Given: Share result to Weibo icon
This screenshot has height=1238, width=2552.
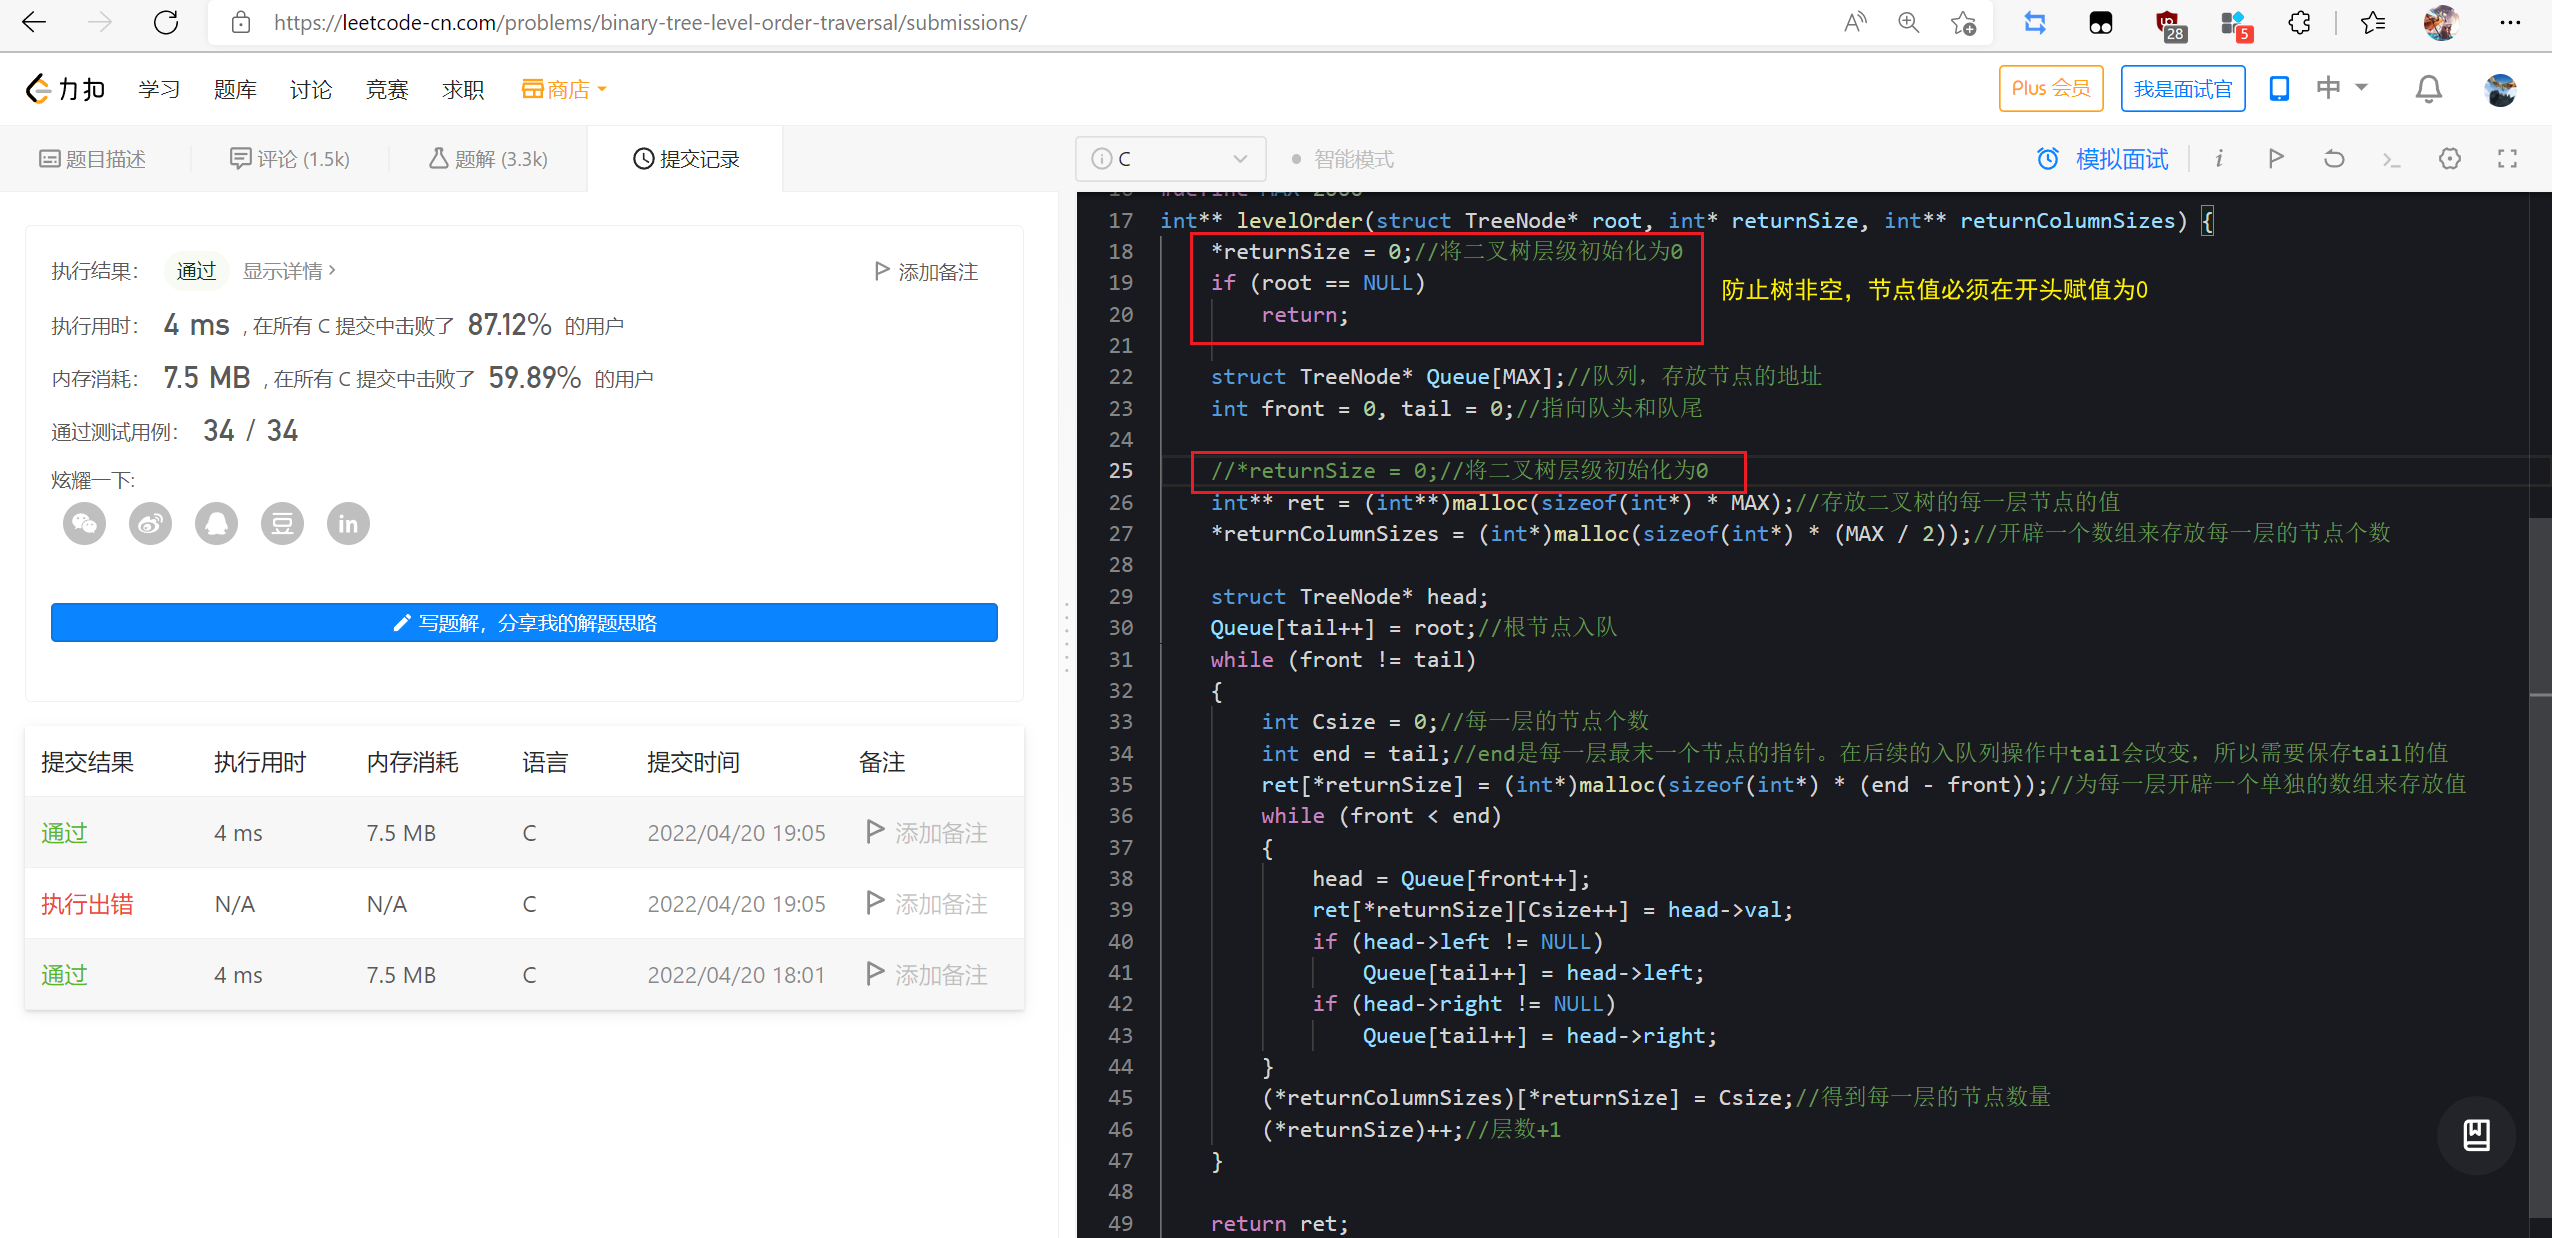Looking at the screenshot, I should 150,523.
